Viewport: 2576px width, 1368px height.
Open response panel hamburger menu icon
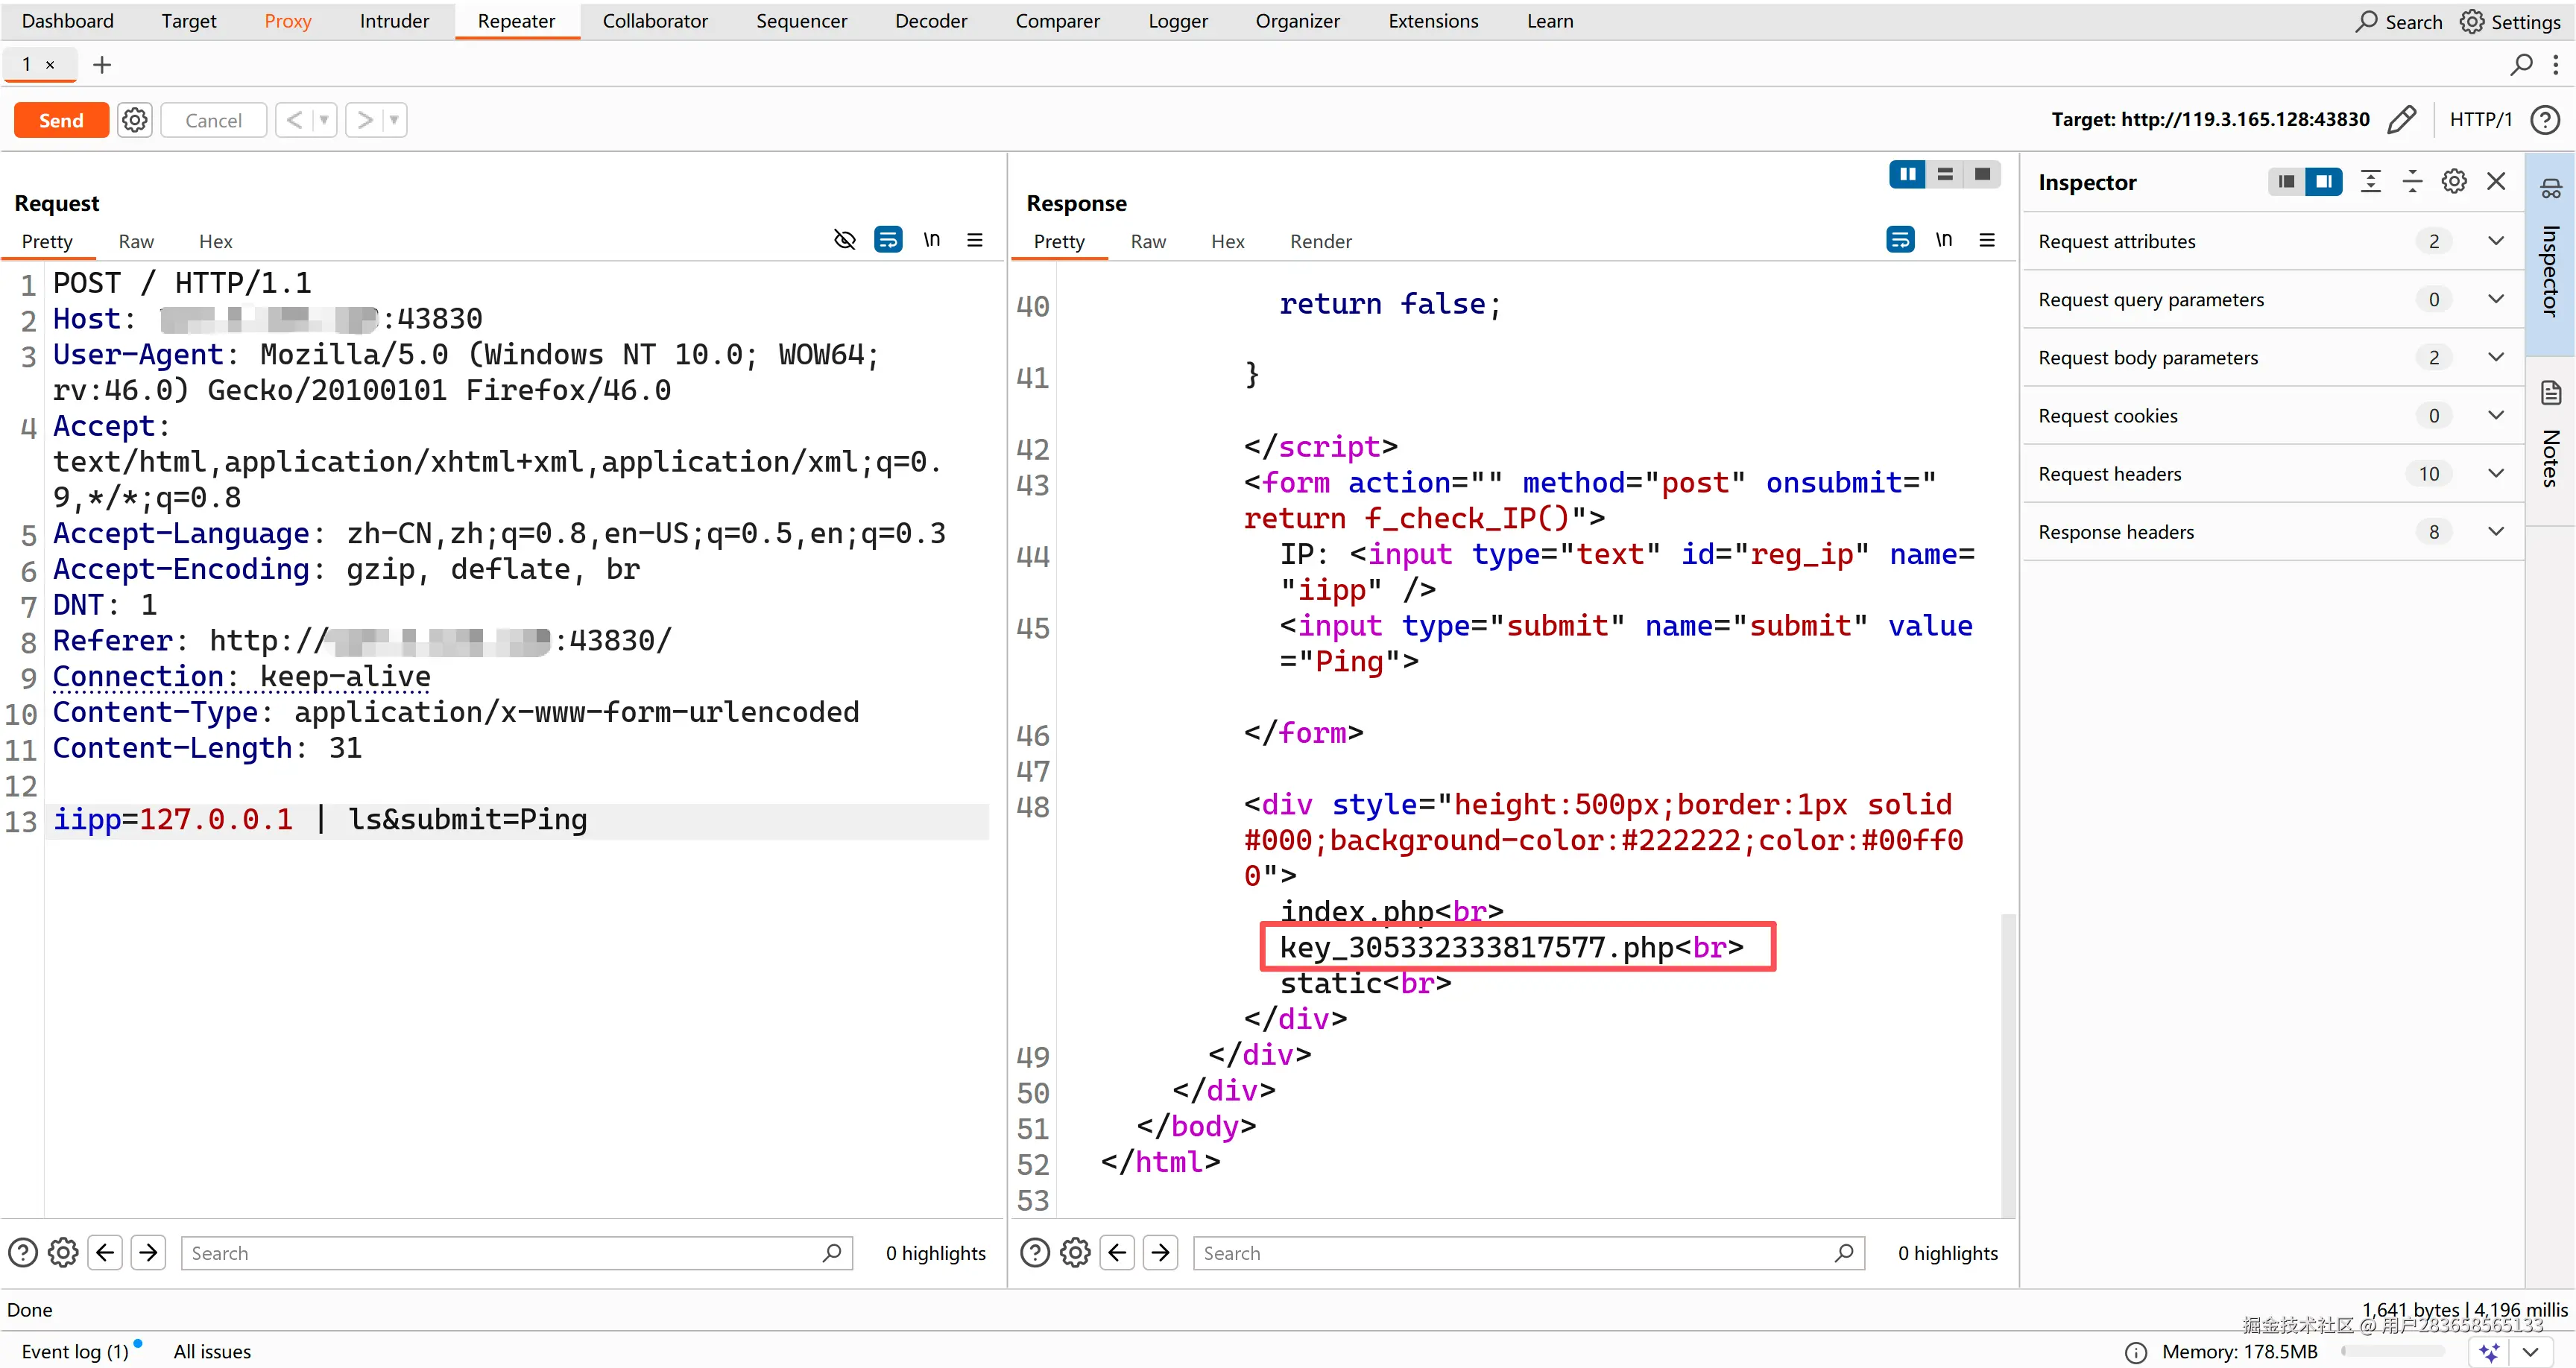[1987, 240]
